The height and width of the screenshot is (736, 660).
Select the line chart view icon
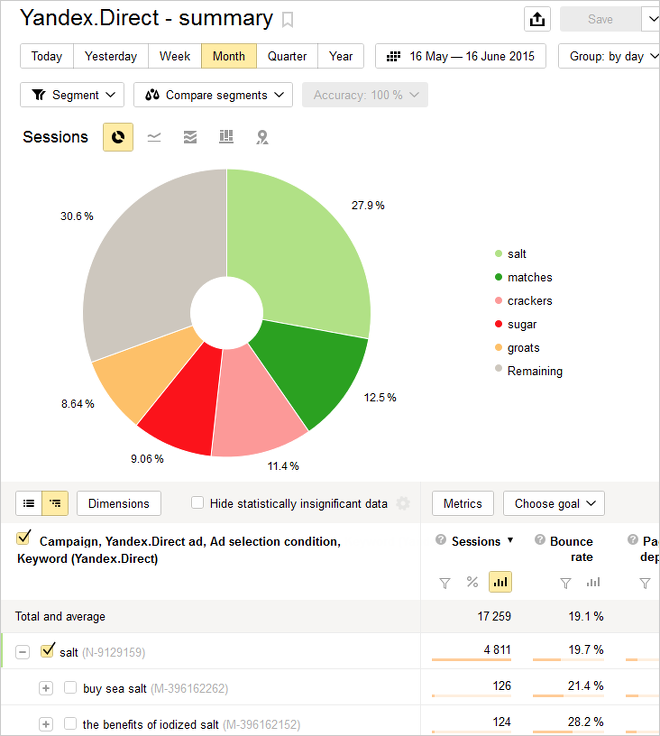(x=154, y=137)
